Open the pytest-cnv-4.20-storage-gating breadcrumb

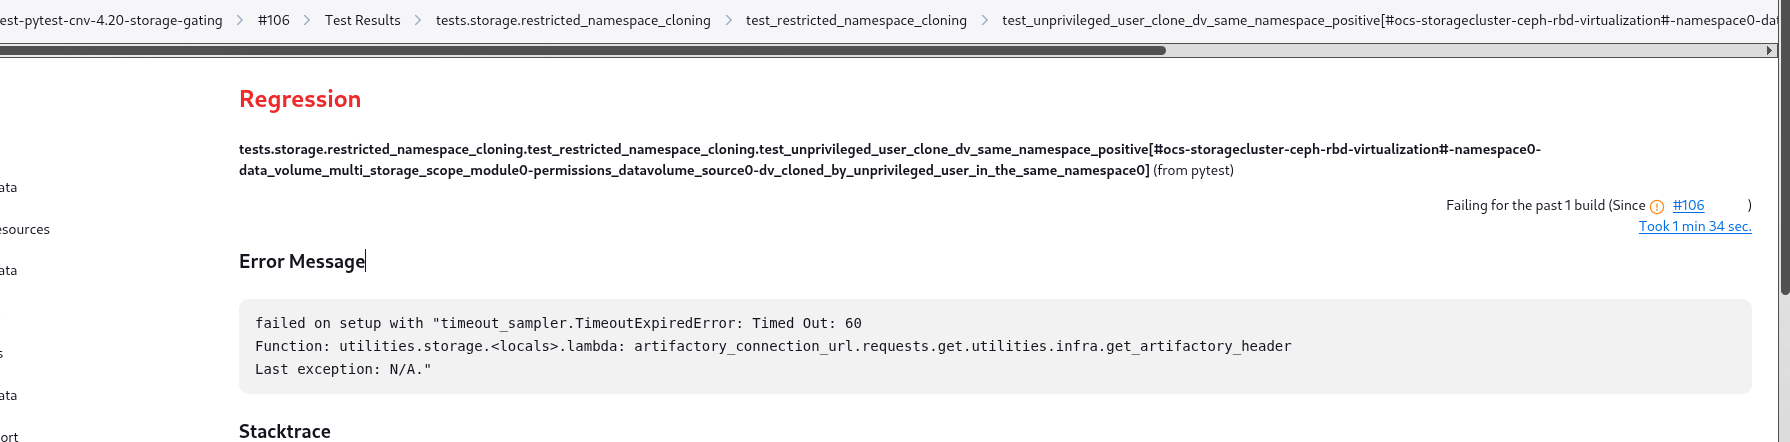point(111,20)
